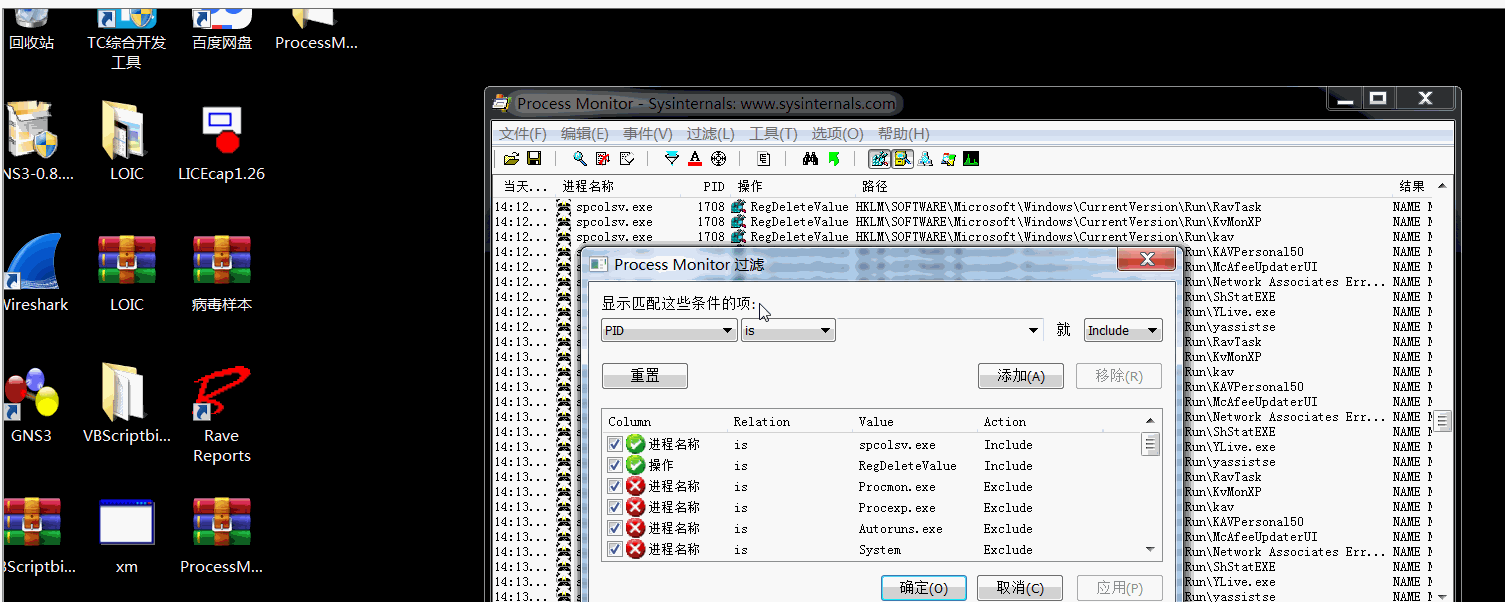
Task: Open the VBScriptbi... folder on desktop
Action: coord(127,404)
